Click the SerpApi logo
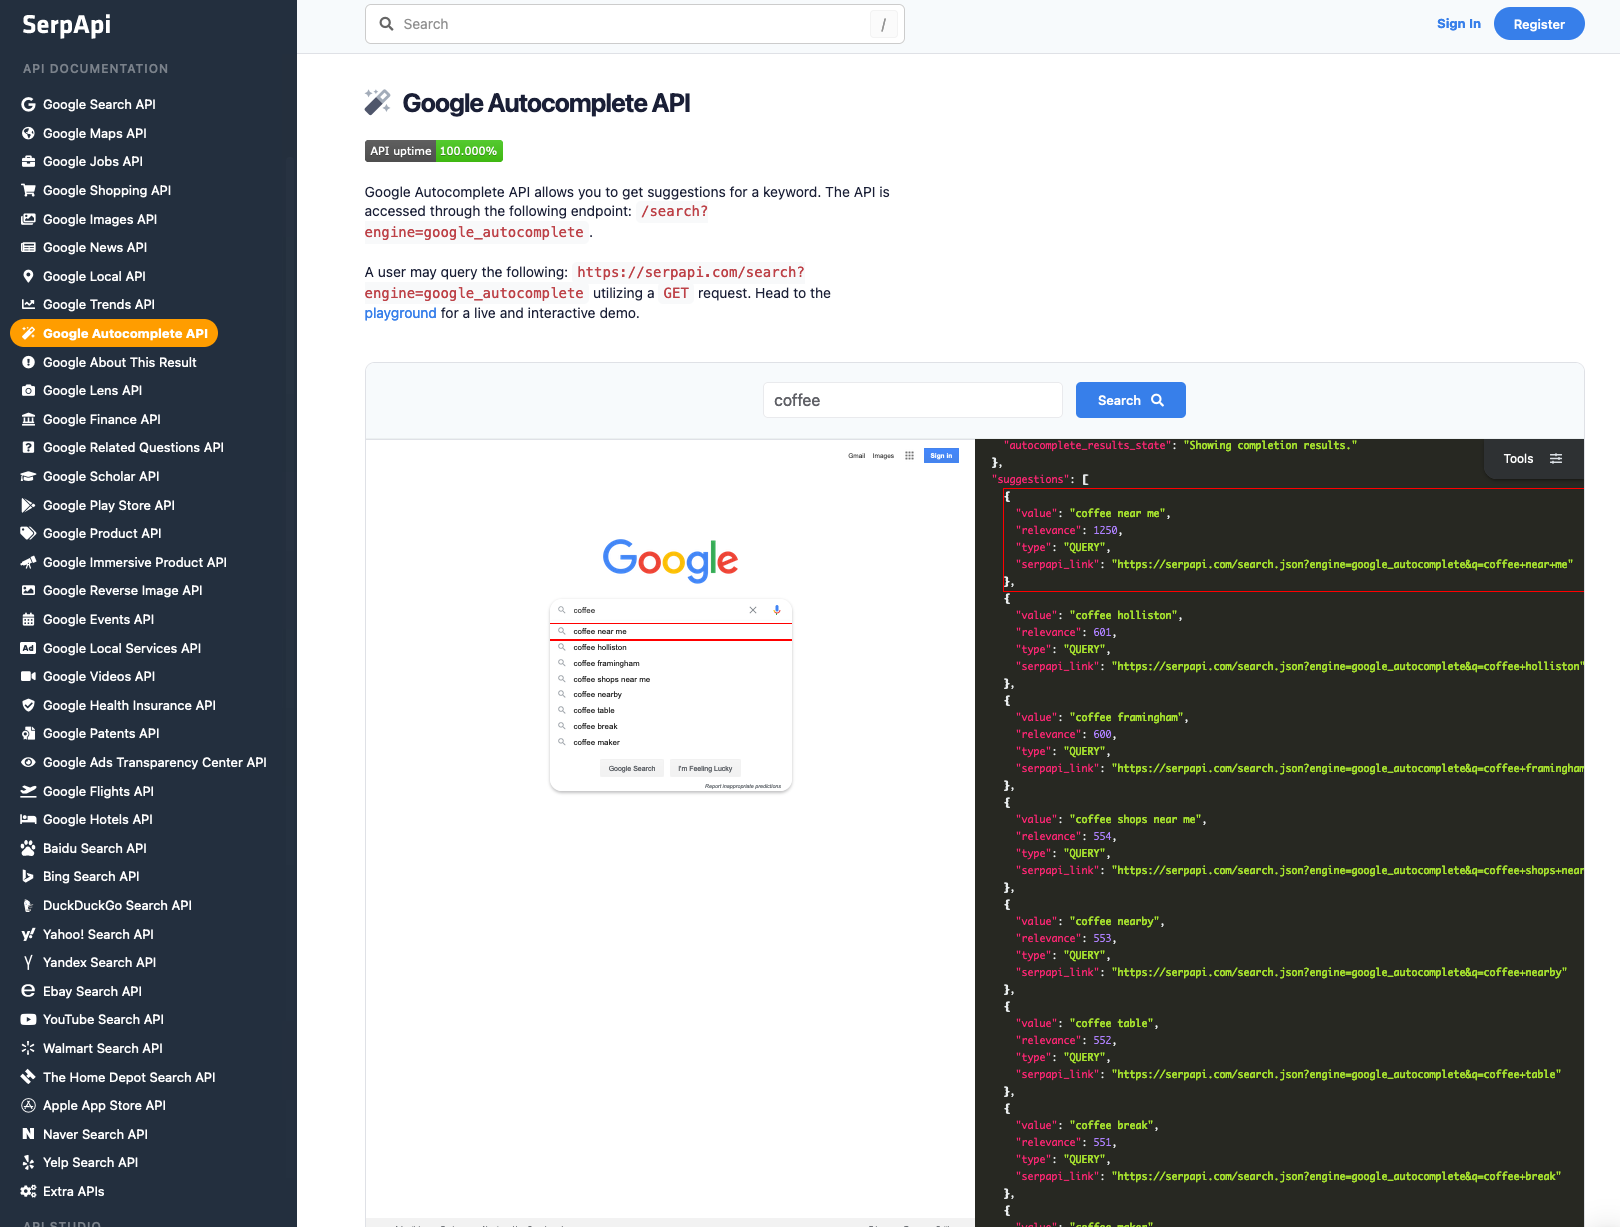The height and width of the screenshot is (1227, 1620). click(67, 24)
